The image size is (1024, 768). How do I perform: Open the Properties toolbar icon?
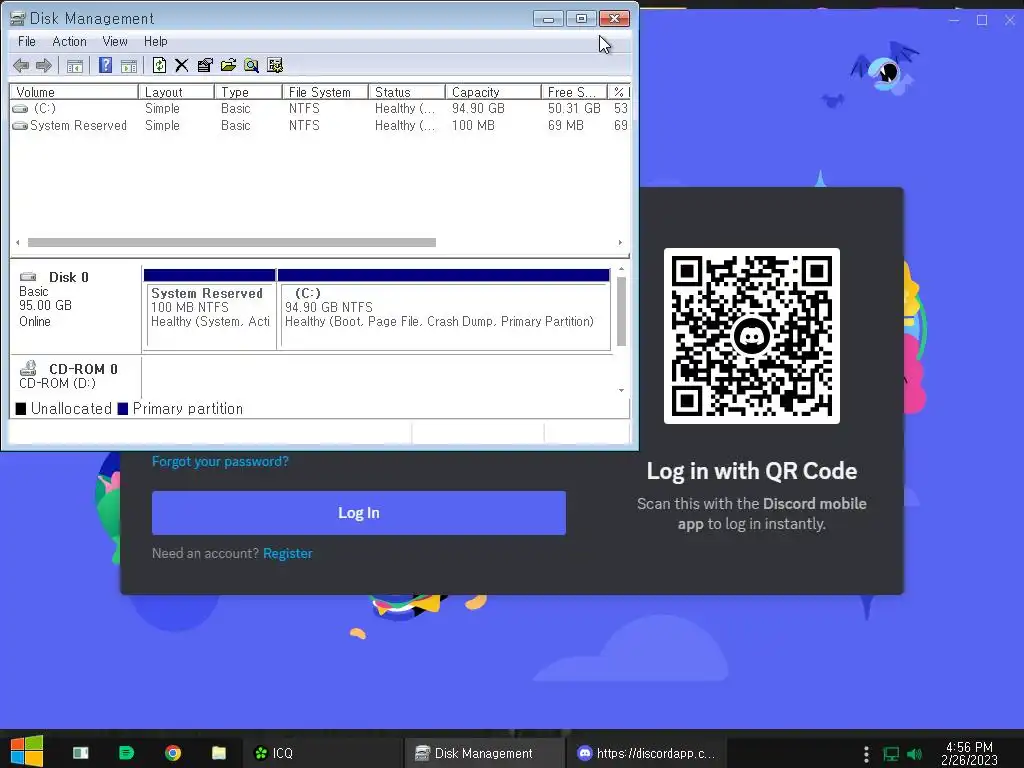tap(205, 65)
